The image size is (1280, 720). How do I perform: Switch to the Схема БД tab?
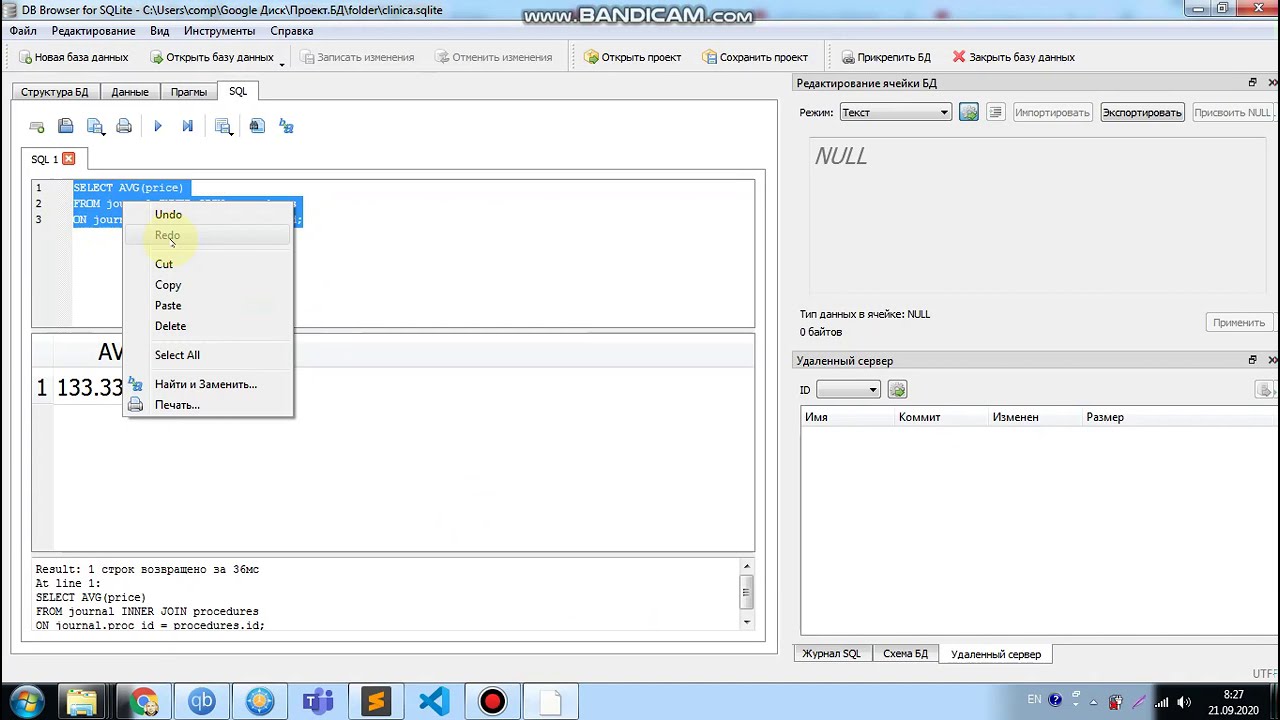pyautogui.click(x=905, y=654)
